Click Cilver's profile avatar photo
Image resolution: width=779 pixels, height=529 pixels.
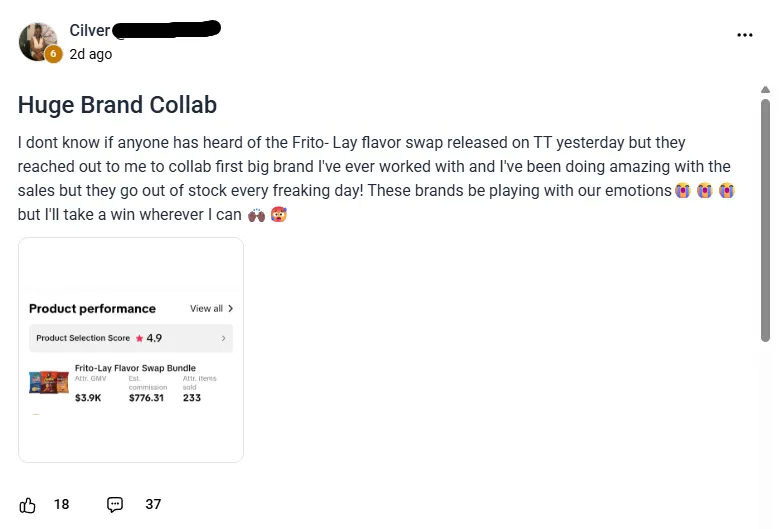click(x=37, y=40)
